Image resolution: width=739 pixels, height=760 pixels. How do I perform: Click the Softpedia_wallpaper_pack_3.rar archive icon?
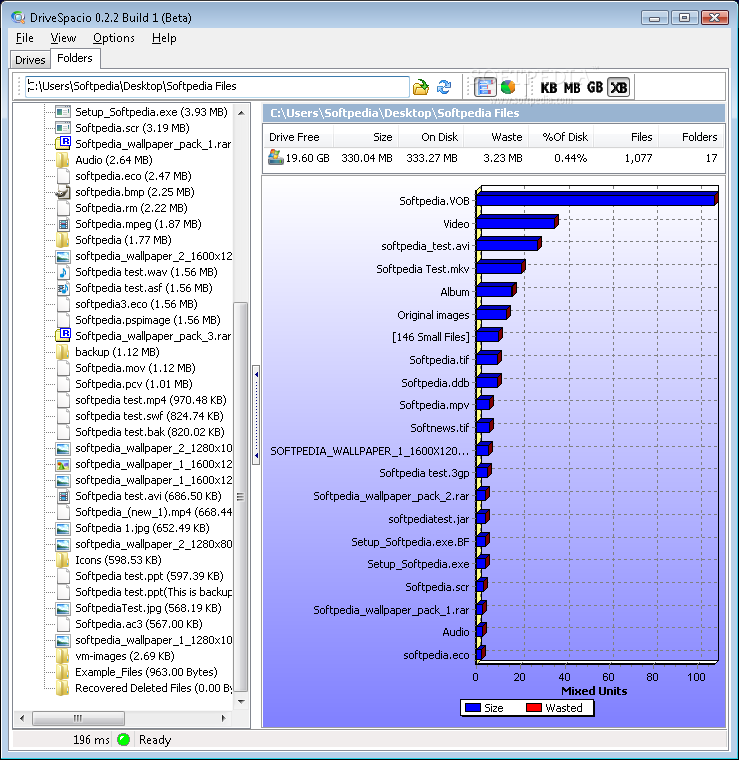tap(63, 335)
